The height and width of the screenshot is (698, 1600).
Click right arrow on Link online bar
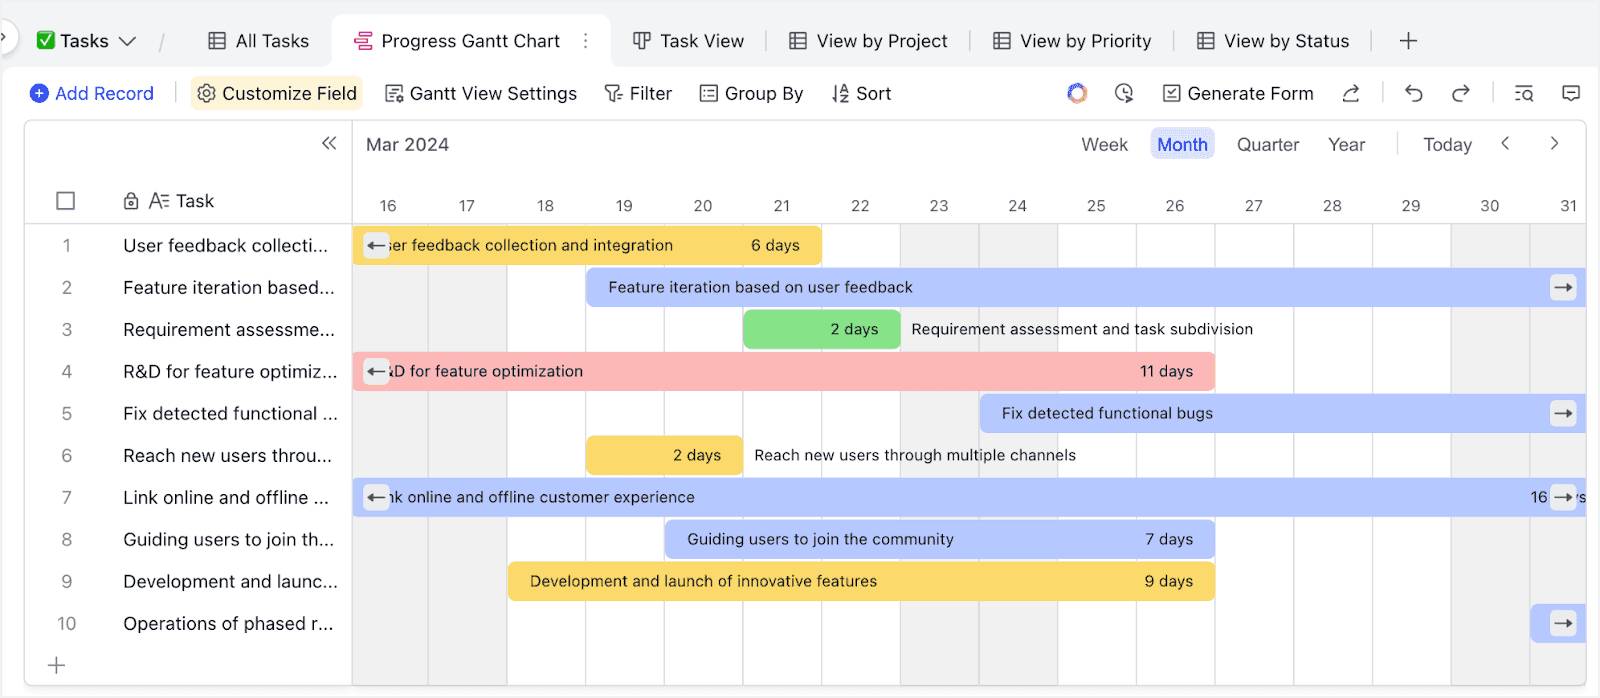pos(1563,497)
